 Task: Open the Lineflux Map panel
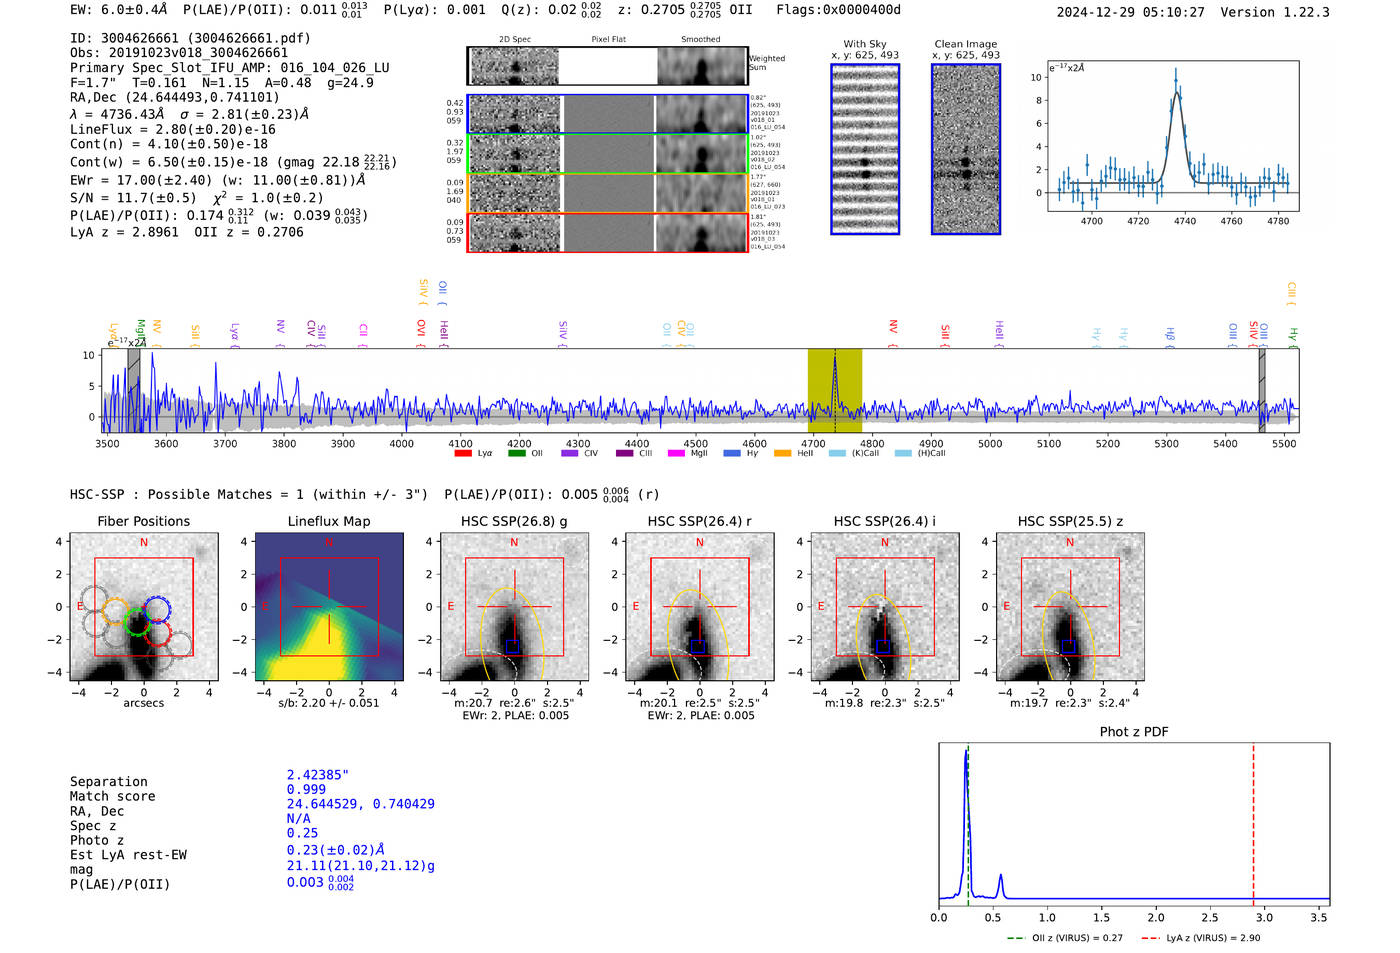[x=329, y=607]
